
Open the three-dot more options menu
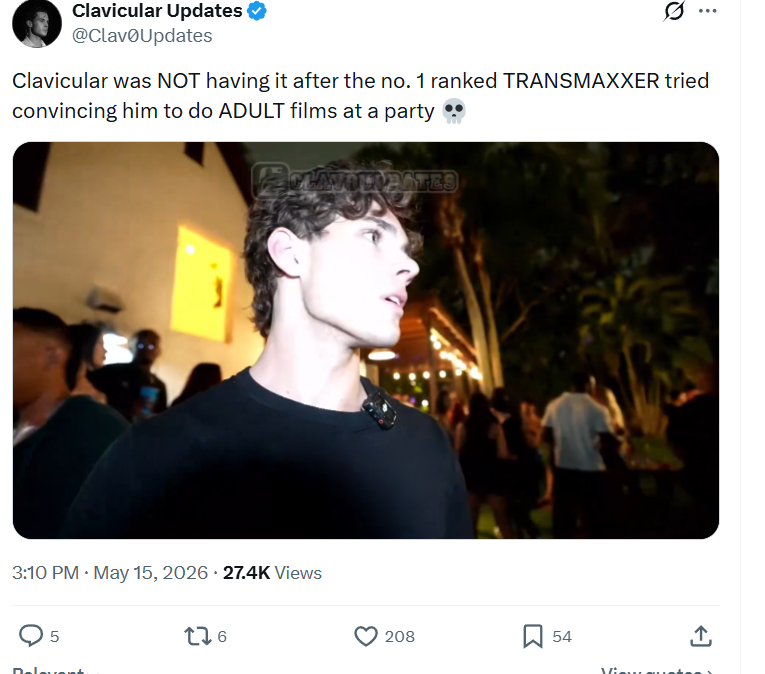pos(707,11)
